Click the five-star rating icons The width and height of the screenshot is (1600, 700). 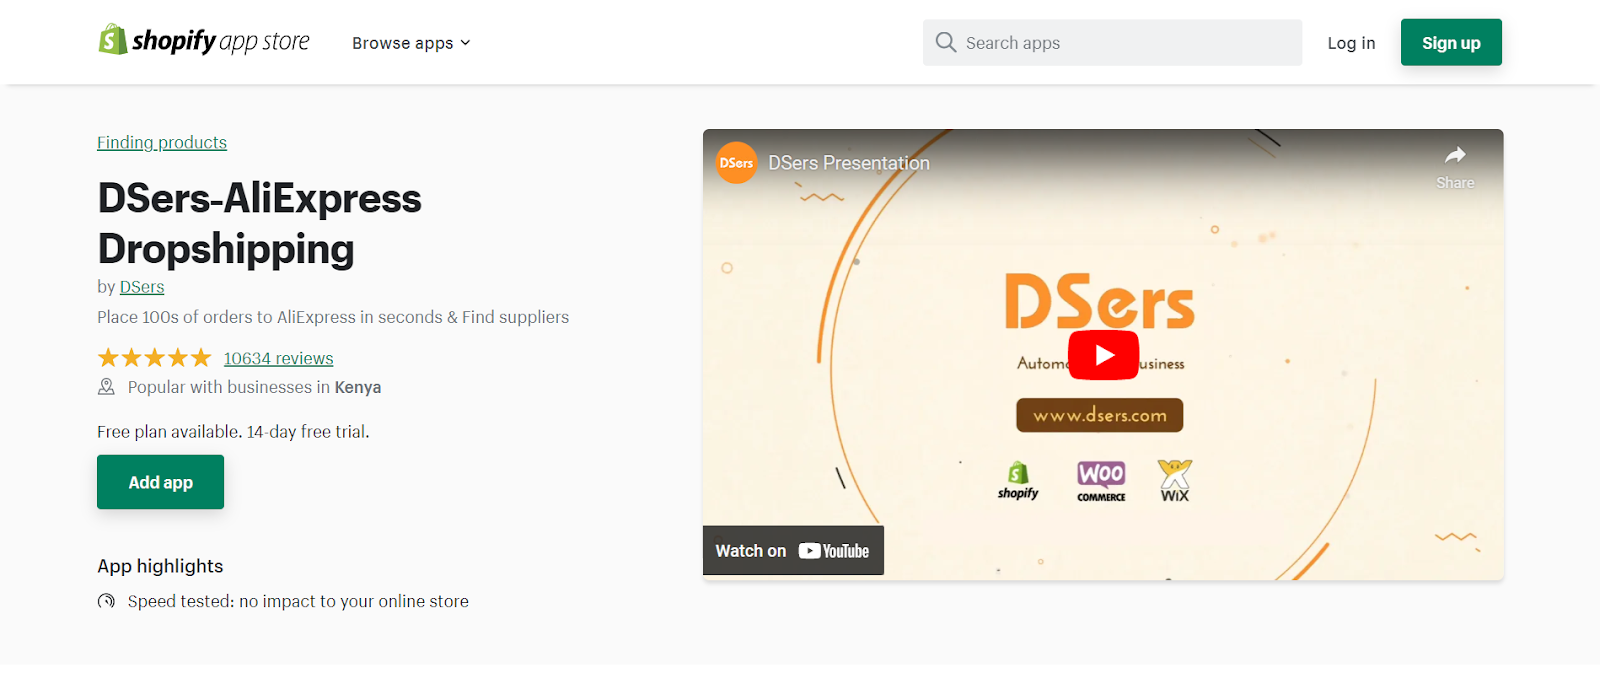(154, 358)
